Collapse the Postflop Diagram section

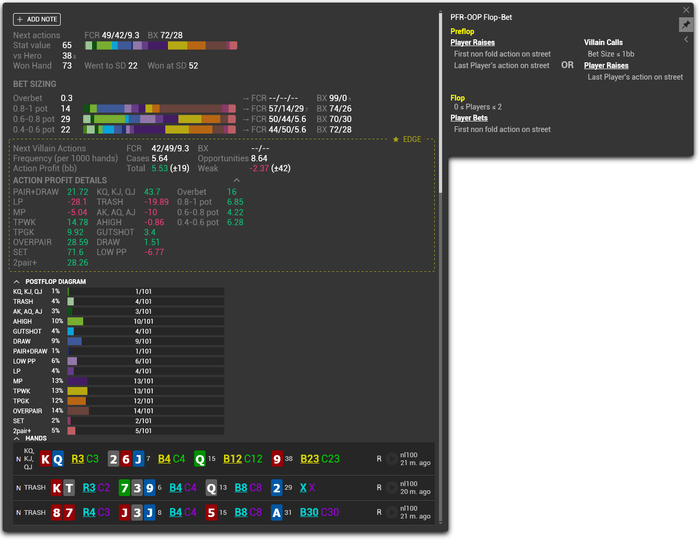pyautogui.click(x=17, y=282)
